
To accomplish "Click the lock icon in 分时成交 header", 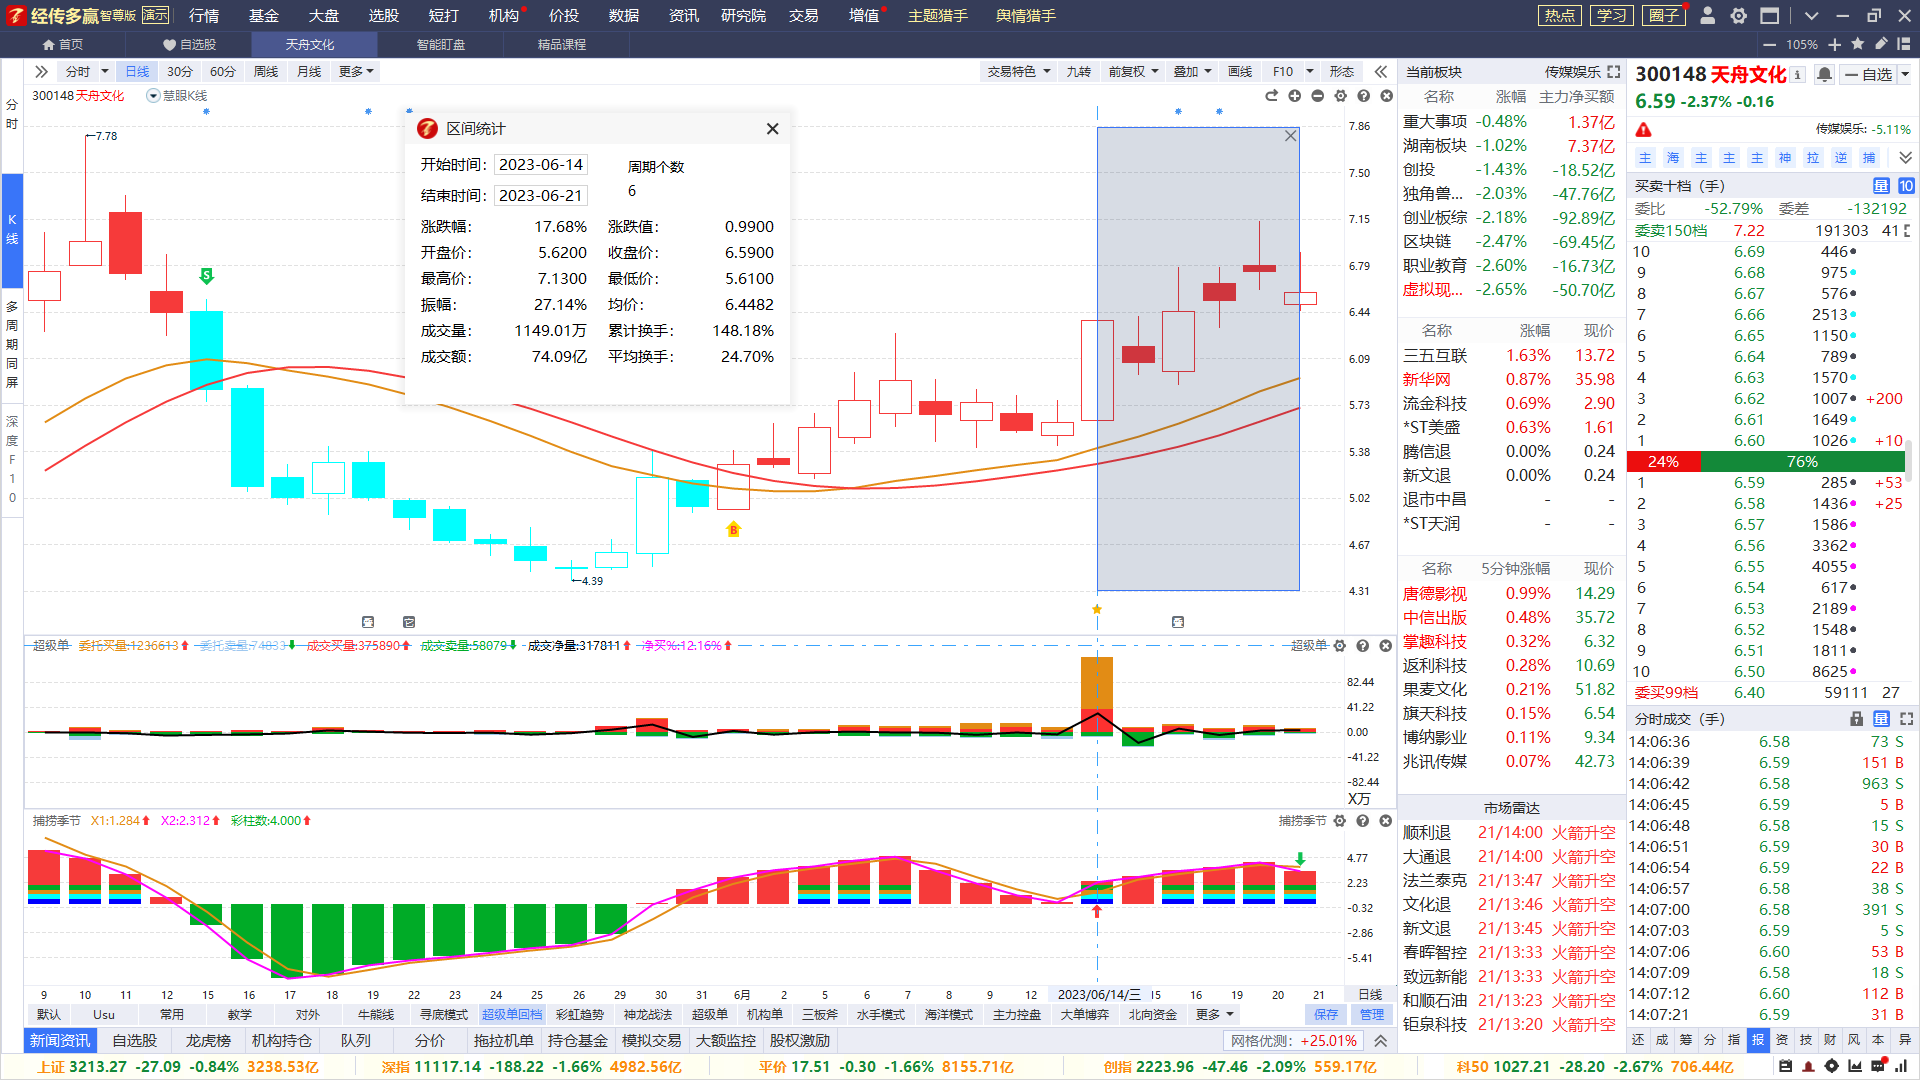I will 1857,719.
